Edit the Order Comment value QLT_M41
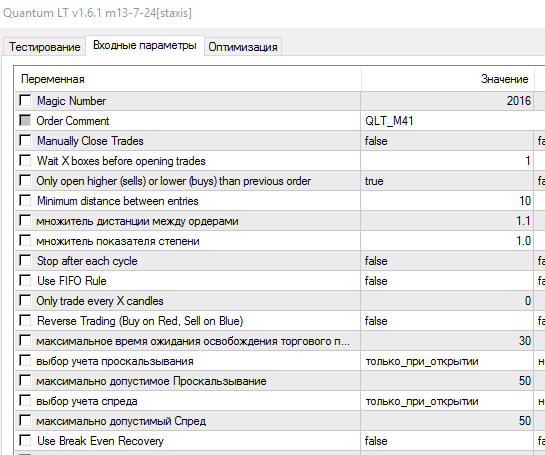The image size is (545, 455). pos(453,121)
